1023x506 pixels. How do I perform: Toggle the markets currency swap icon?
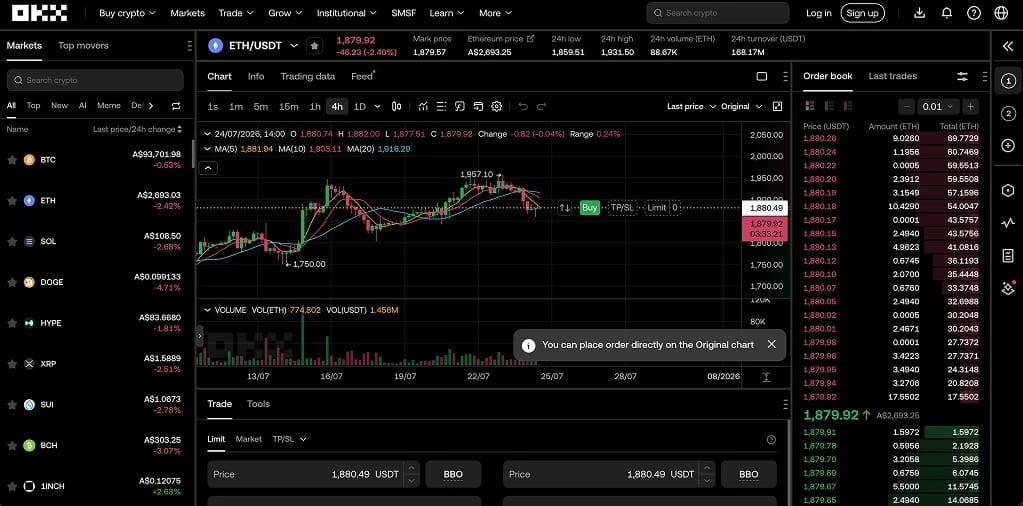pyautogui.click(x=176, y=106)
